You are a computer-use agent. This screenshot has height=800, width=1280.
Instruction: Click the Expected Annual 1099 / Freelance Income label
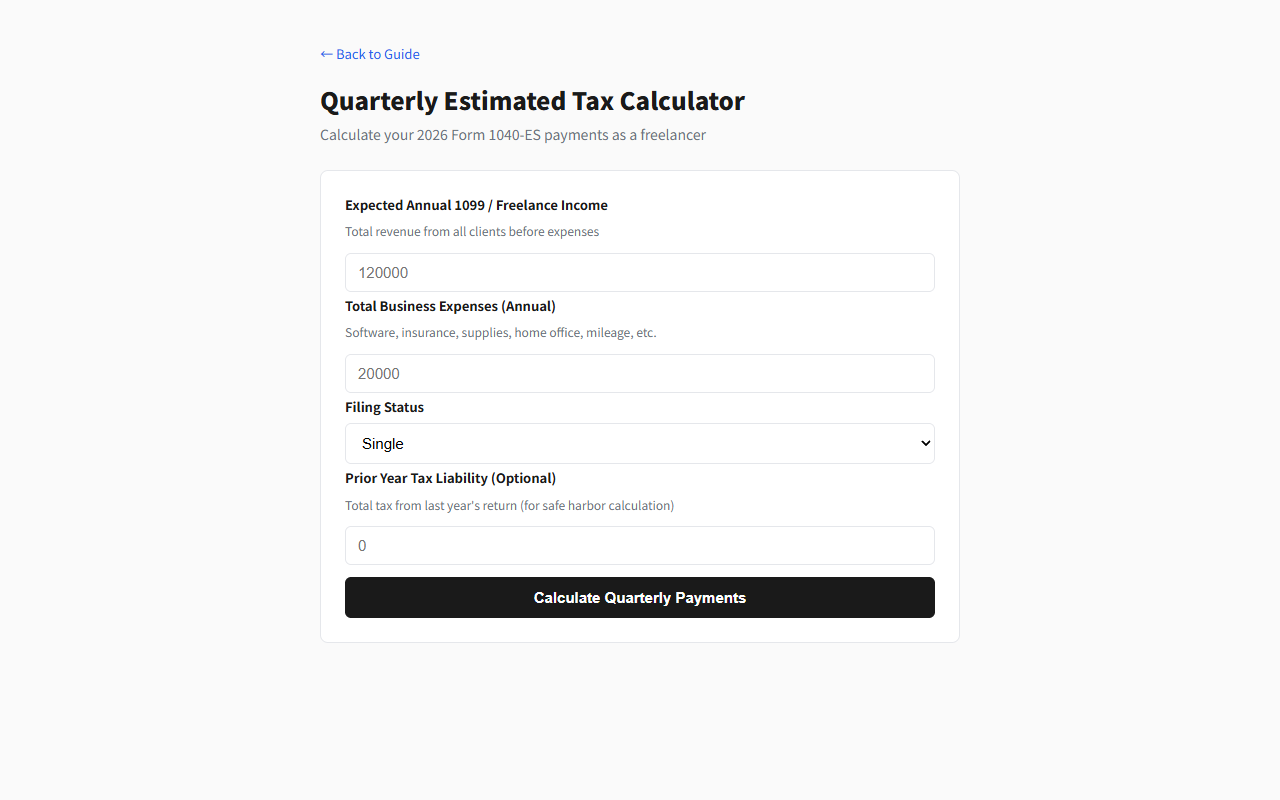tap(476, 205)
